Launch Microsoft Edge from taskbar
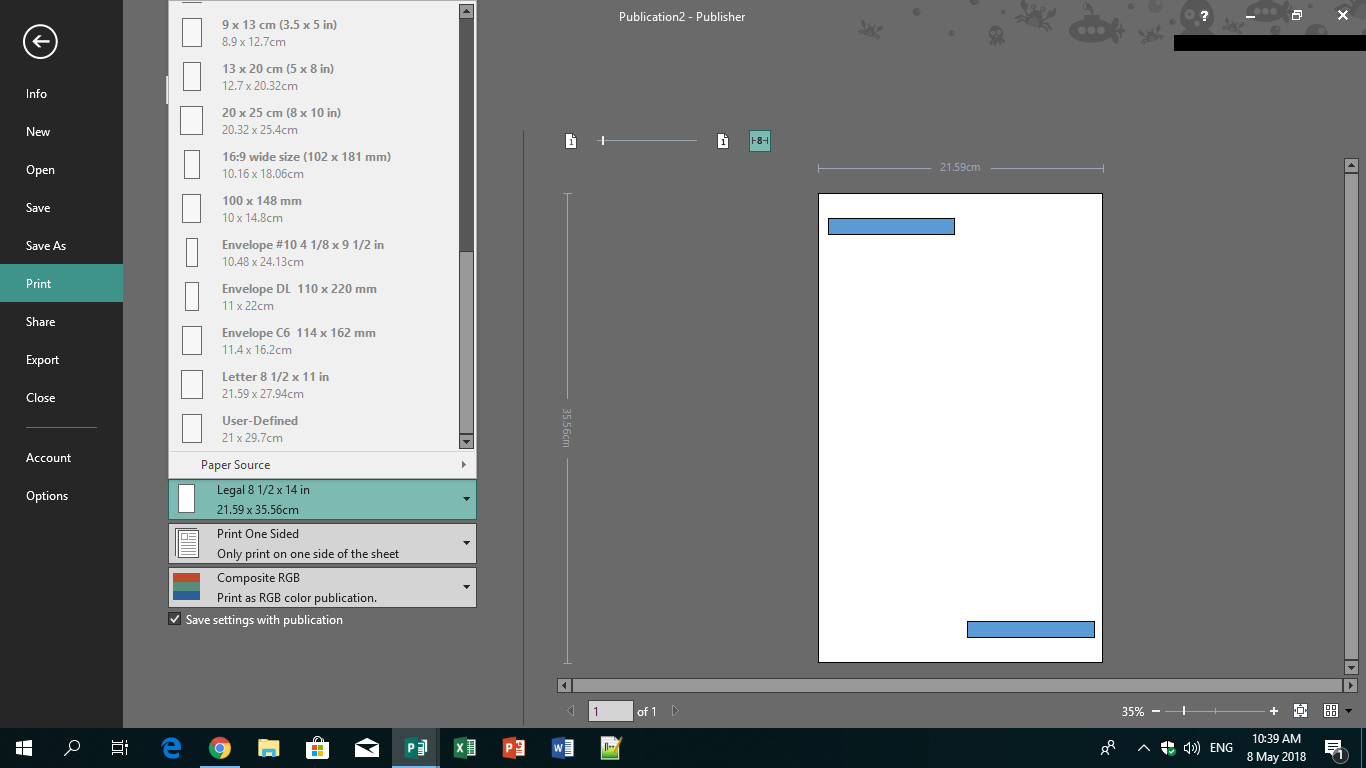Screen dimensions: 1366x768 [x=171, y=748]
